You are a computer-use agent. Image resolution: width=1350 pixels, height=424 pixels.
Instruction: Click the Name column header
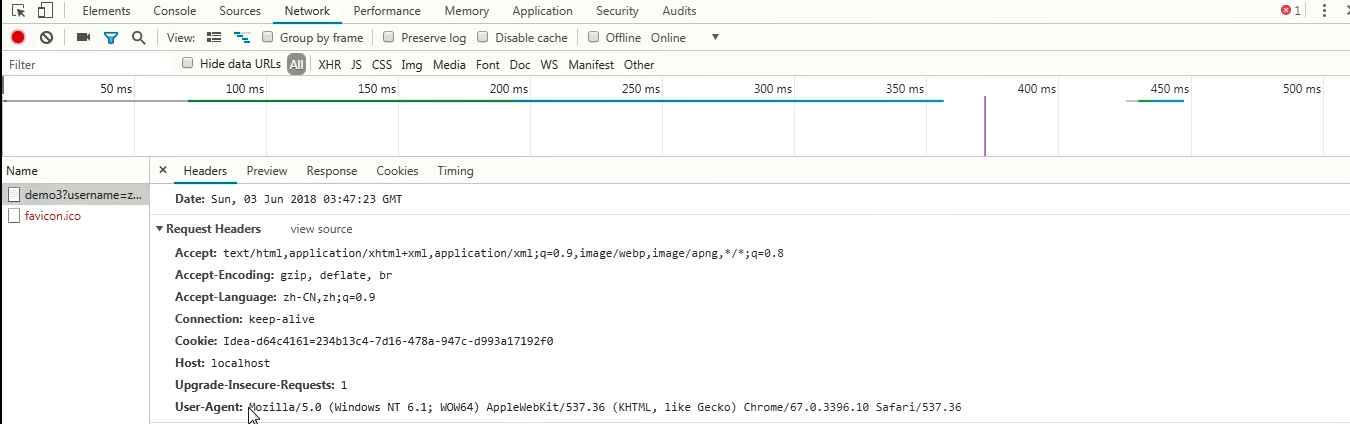(75, 171)
